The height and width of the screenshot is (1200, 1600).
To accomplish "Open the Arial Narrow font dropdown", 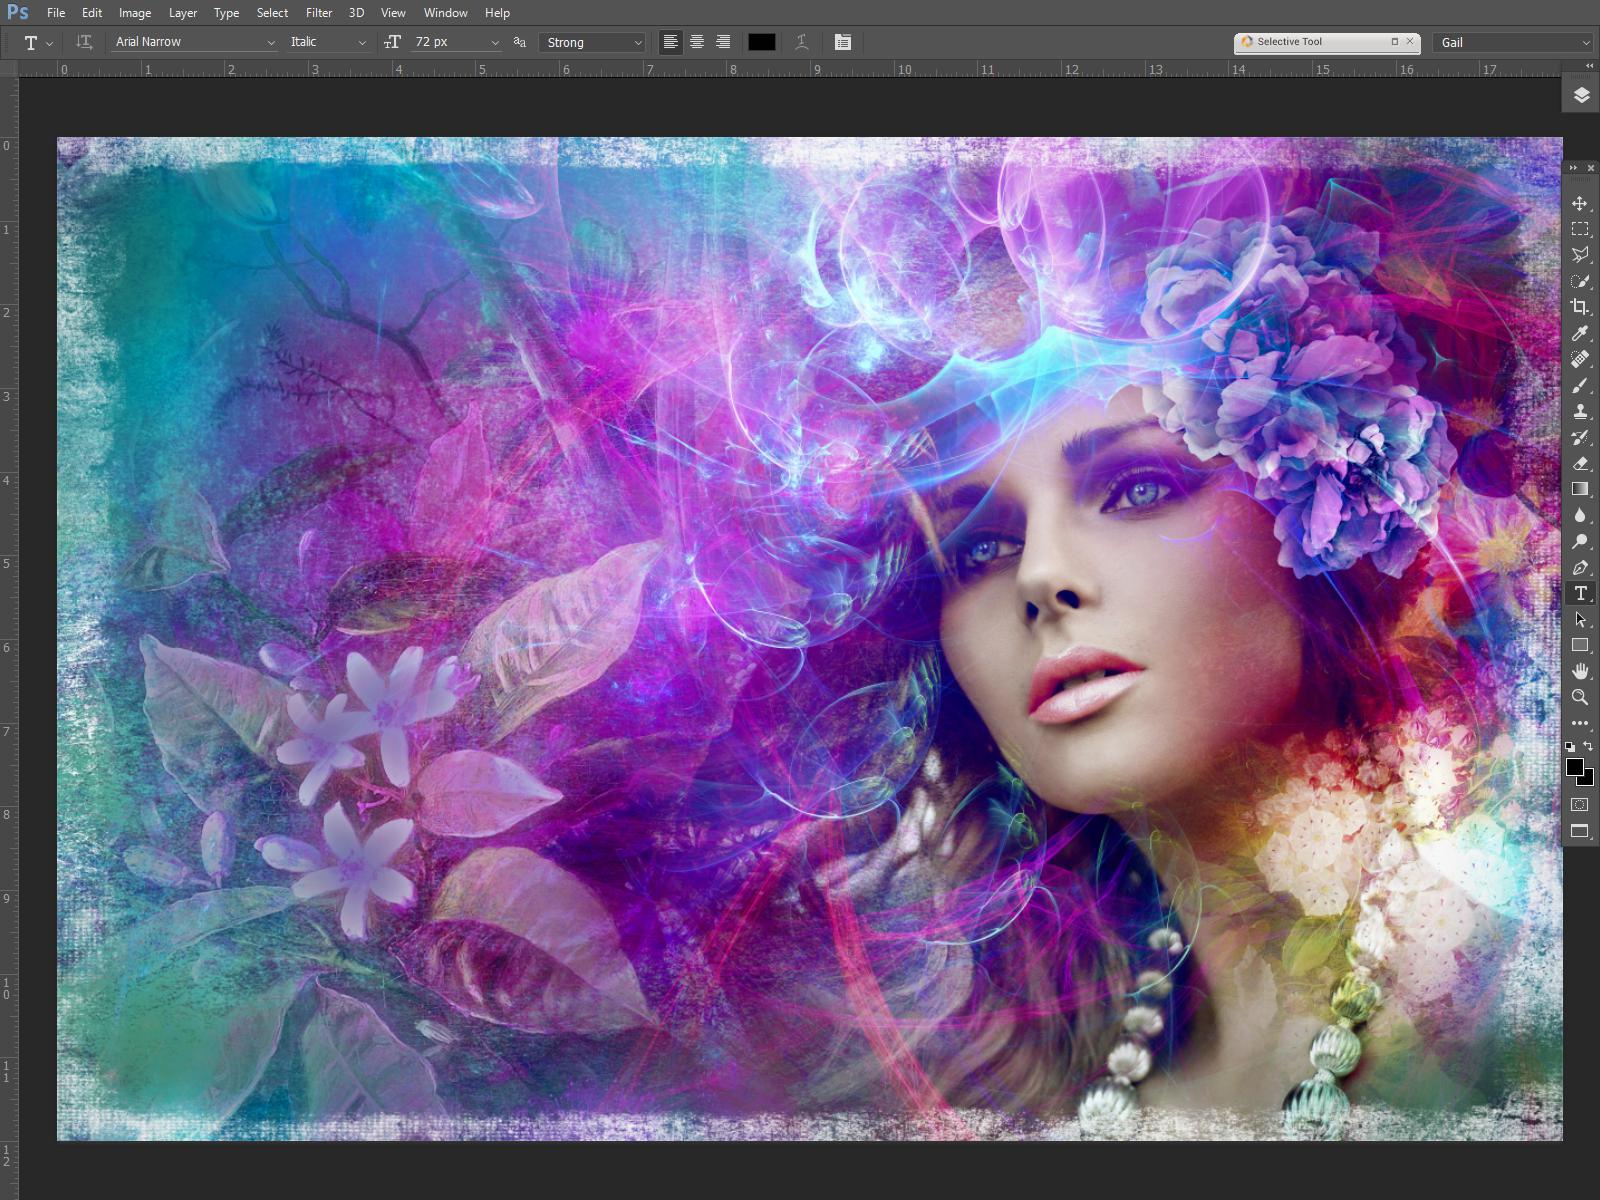I will 194,42.
